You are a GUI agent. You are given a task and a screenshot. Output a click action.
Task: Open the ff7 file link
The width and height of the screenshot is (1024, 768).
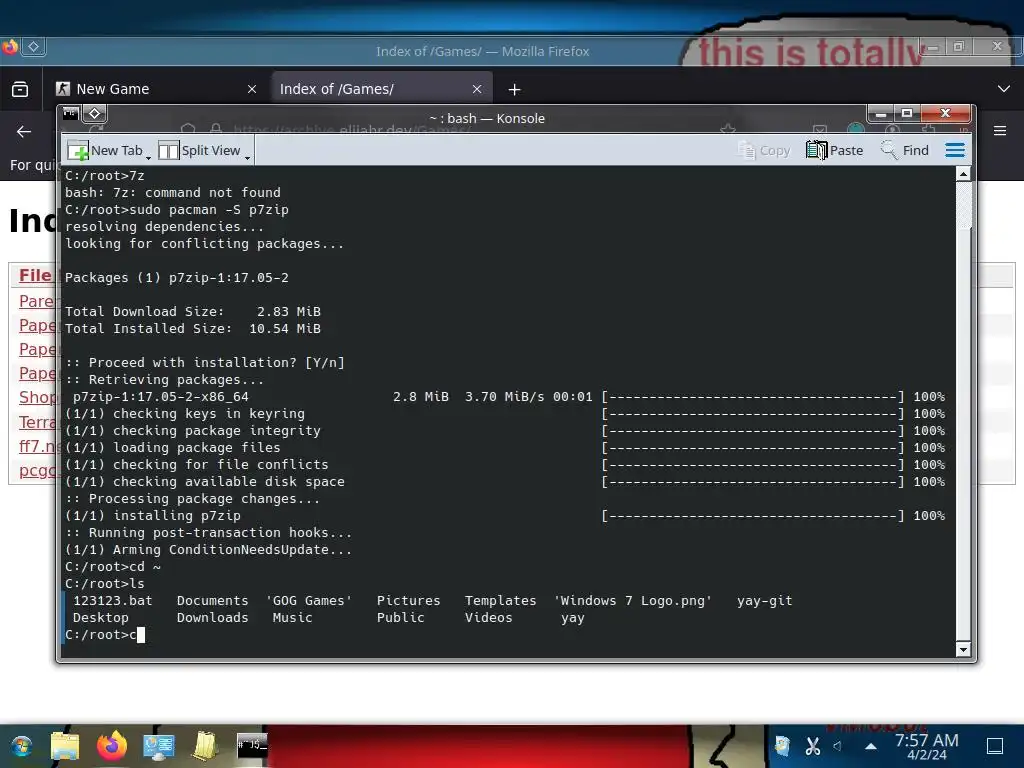pyautogui.click(x=38, y=446)
